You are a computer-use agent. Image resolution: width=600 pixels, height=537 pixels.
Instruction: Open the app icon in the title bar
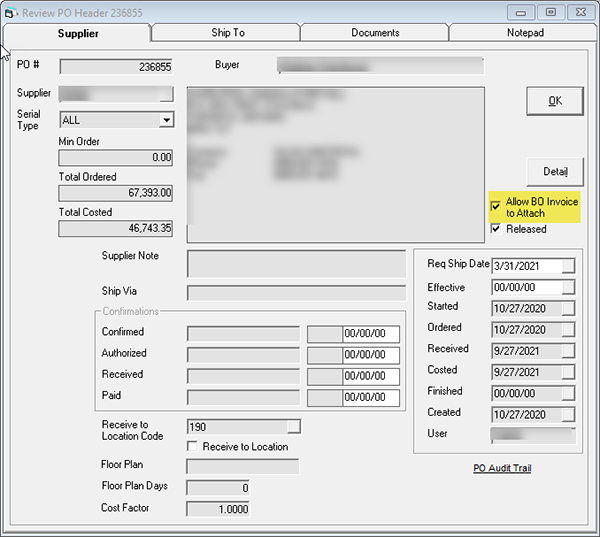coord(10,13)
